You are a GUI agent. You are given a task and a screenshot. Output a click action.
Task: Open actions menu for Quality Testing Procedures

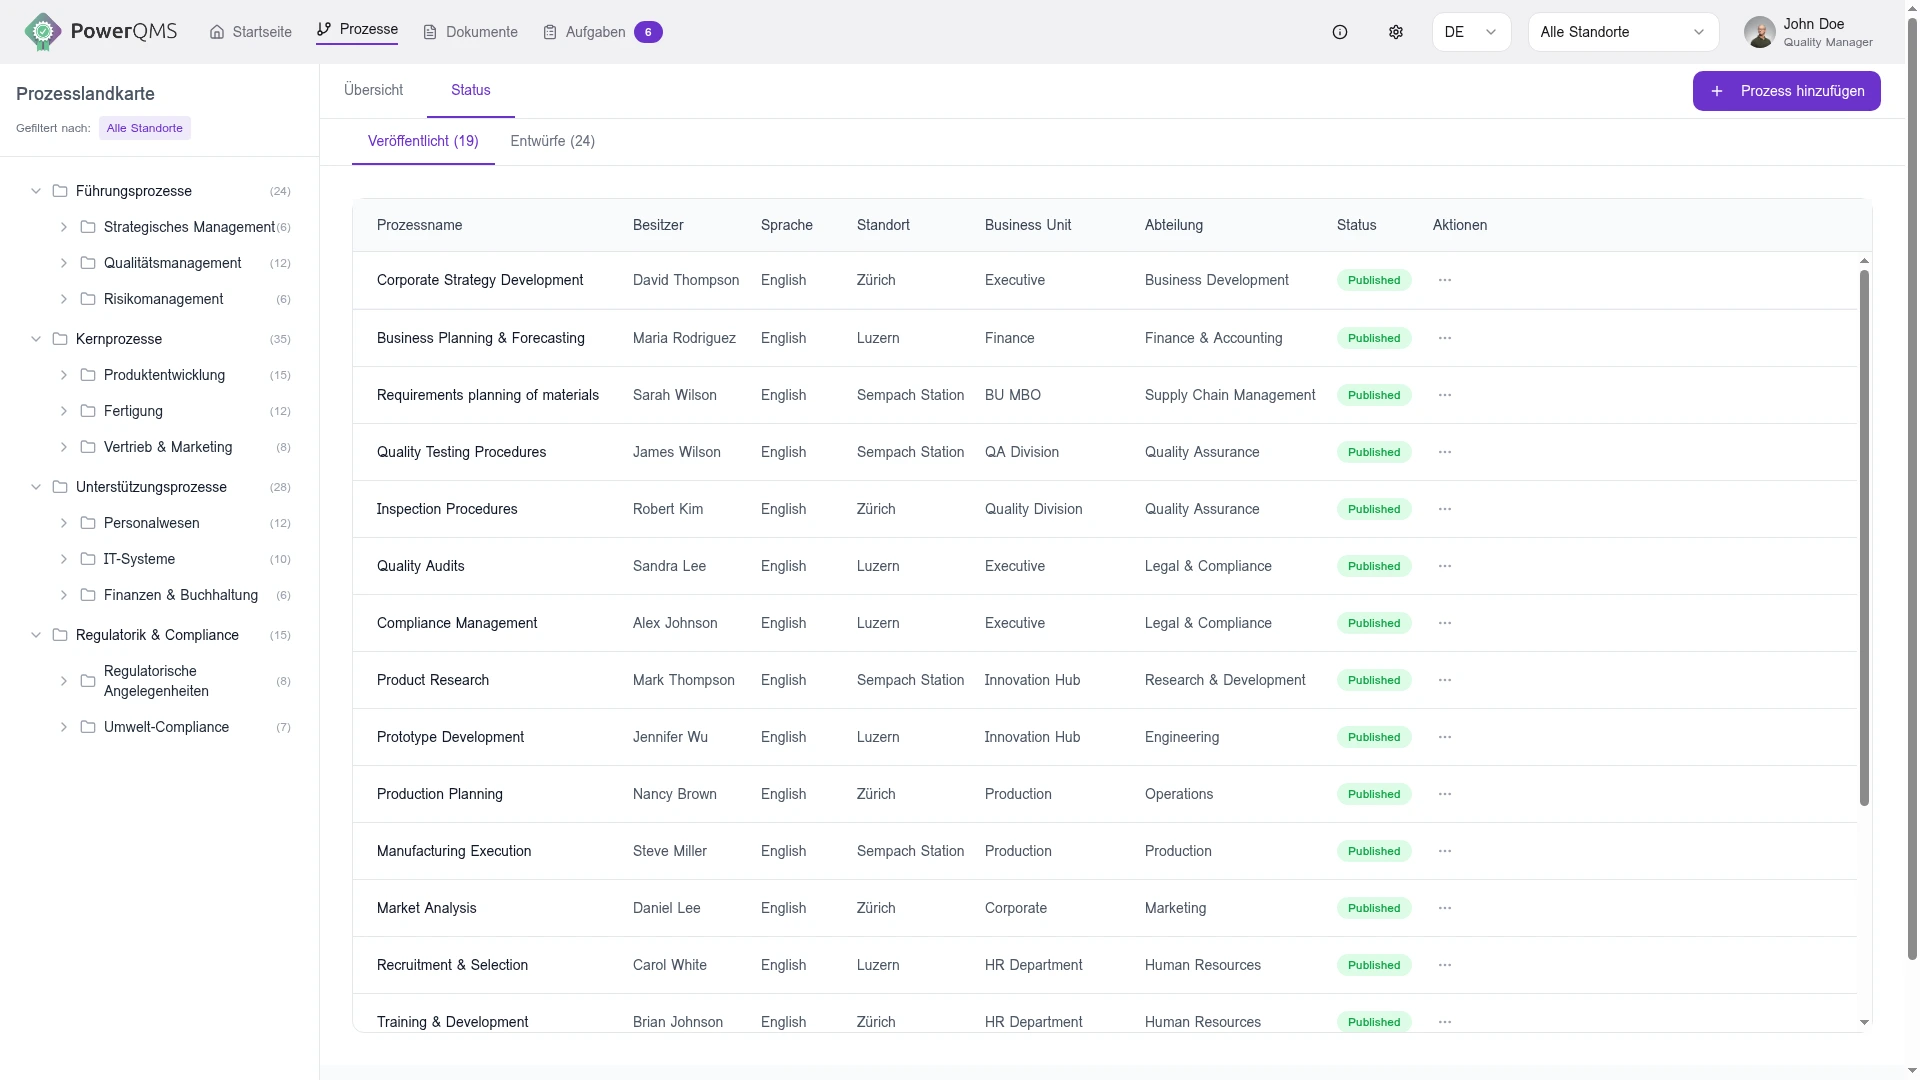click(x=1445, y=452)
